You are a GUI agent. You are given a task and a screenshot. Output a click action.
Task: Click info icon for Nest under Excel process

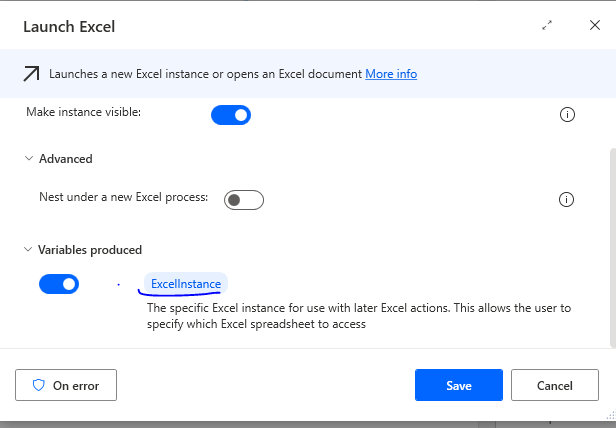point(567,200)
